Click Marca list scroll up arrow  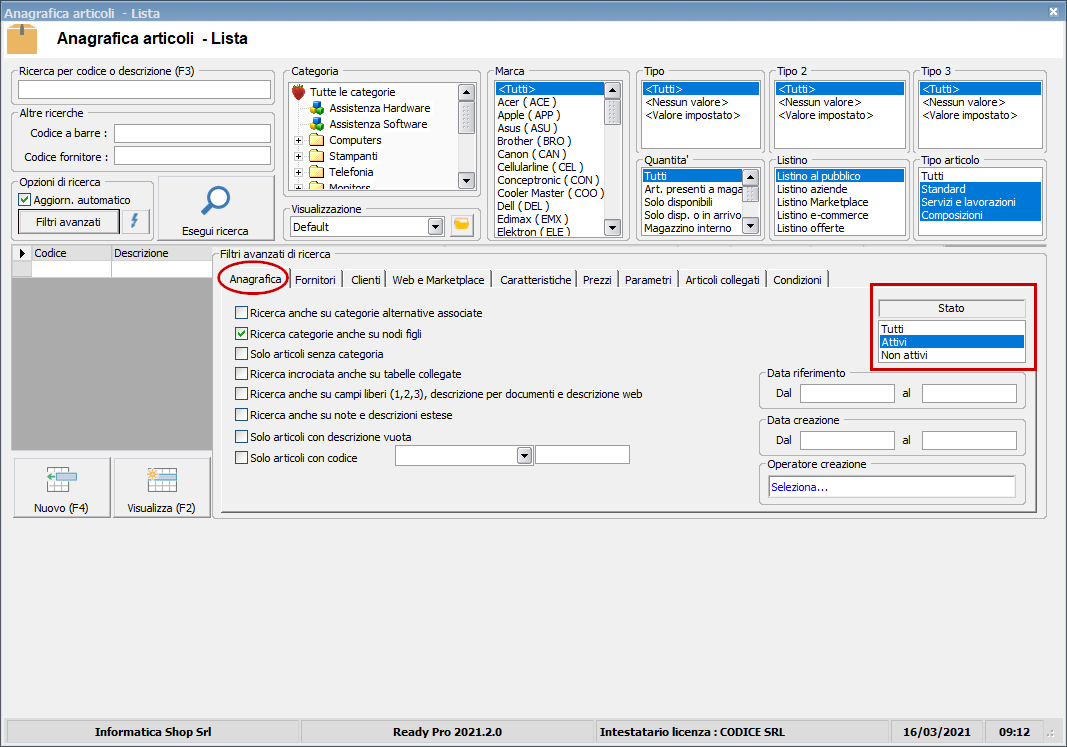612,90
